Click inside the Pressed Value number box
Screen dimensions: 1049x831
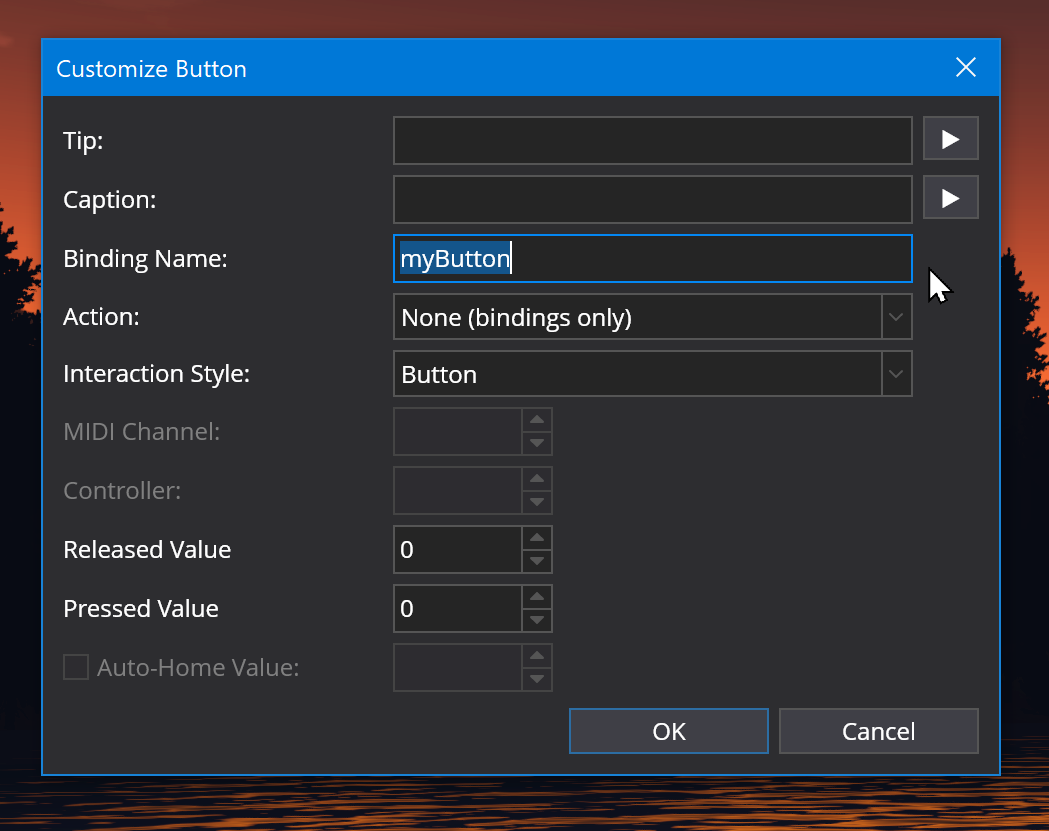(x=458, y=609)
